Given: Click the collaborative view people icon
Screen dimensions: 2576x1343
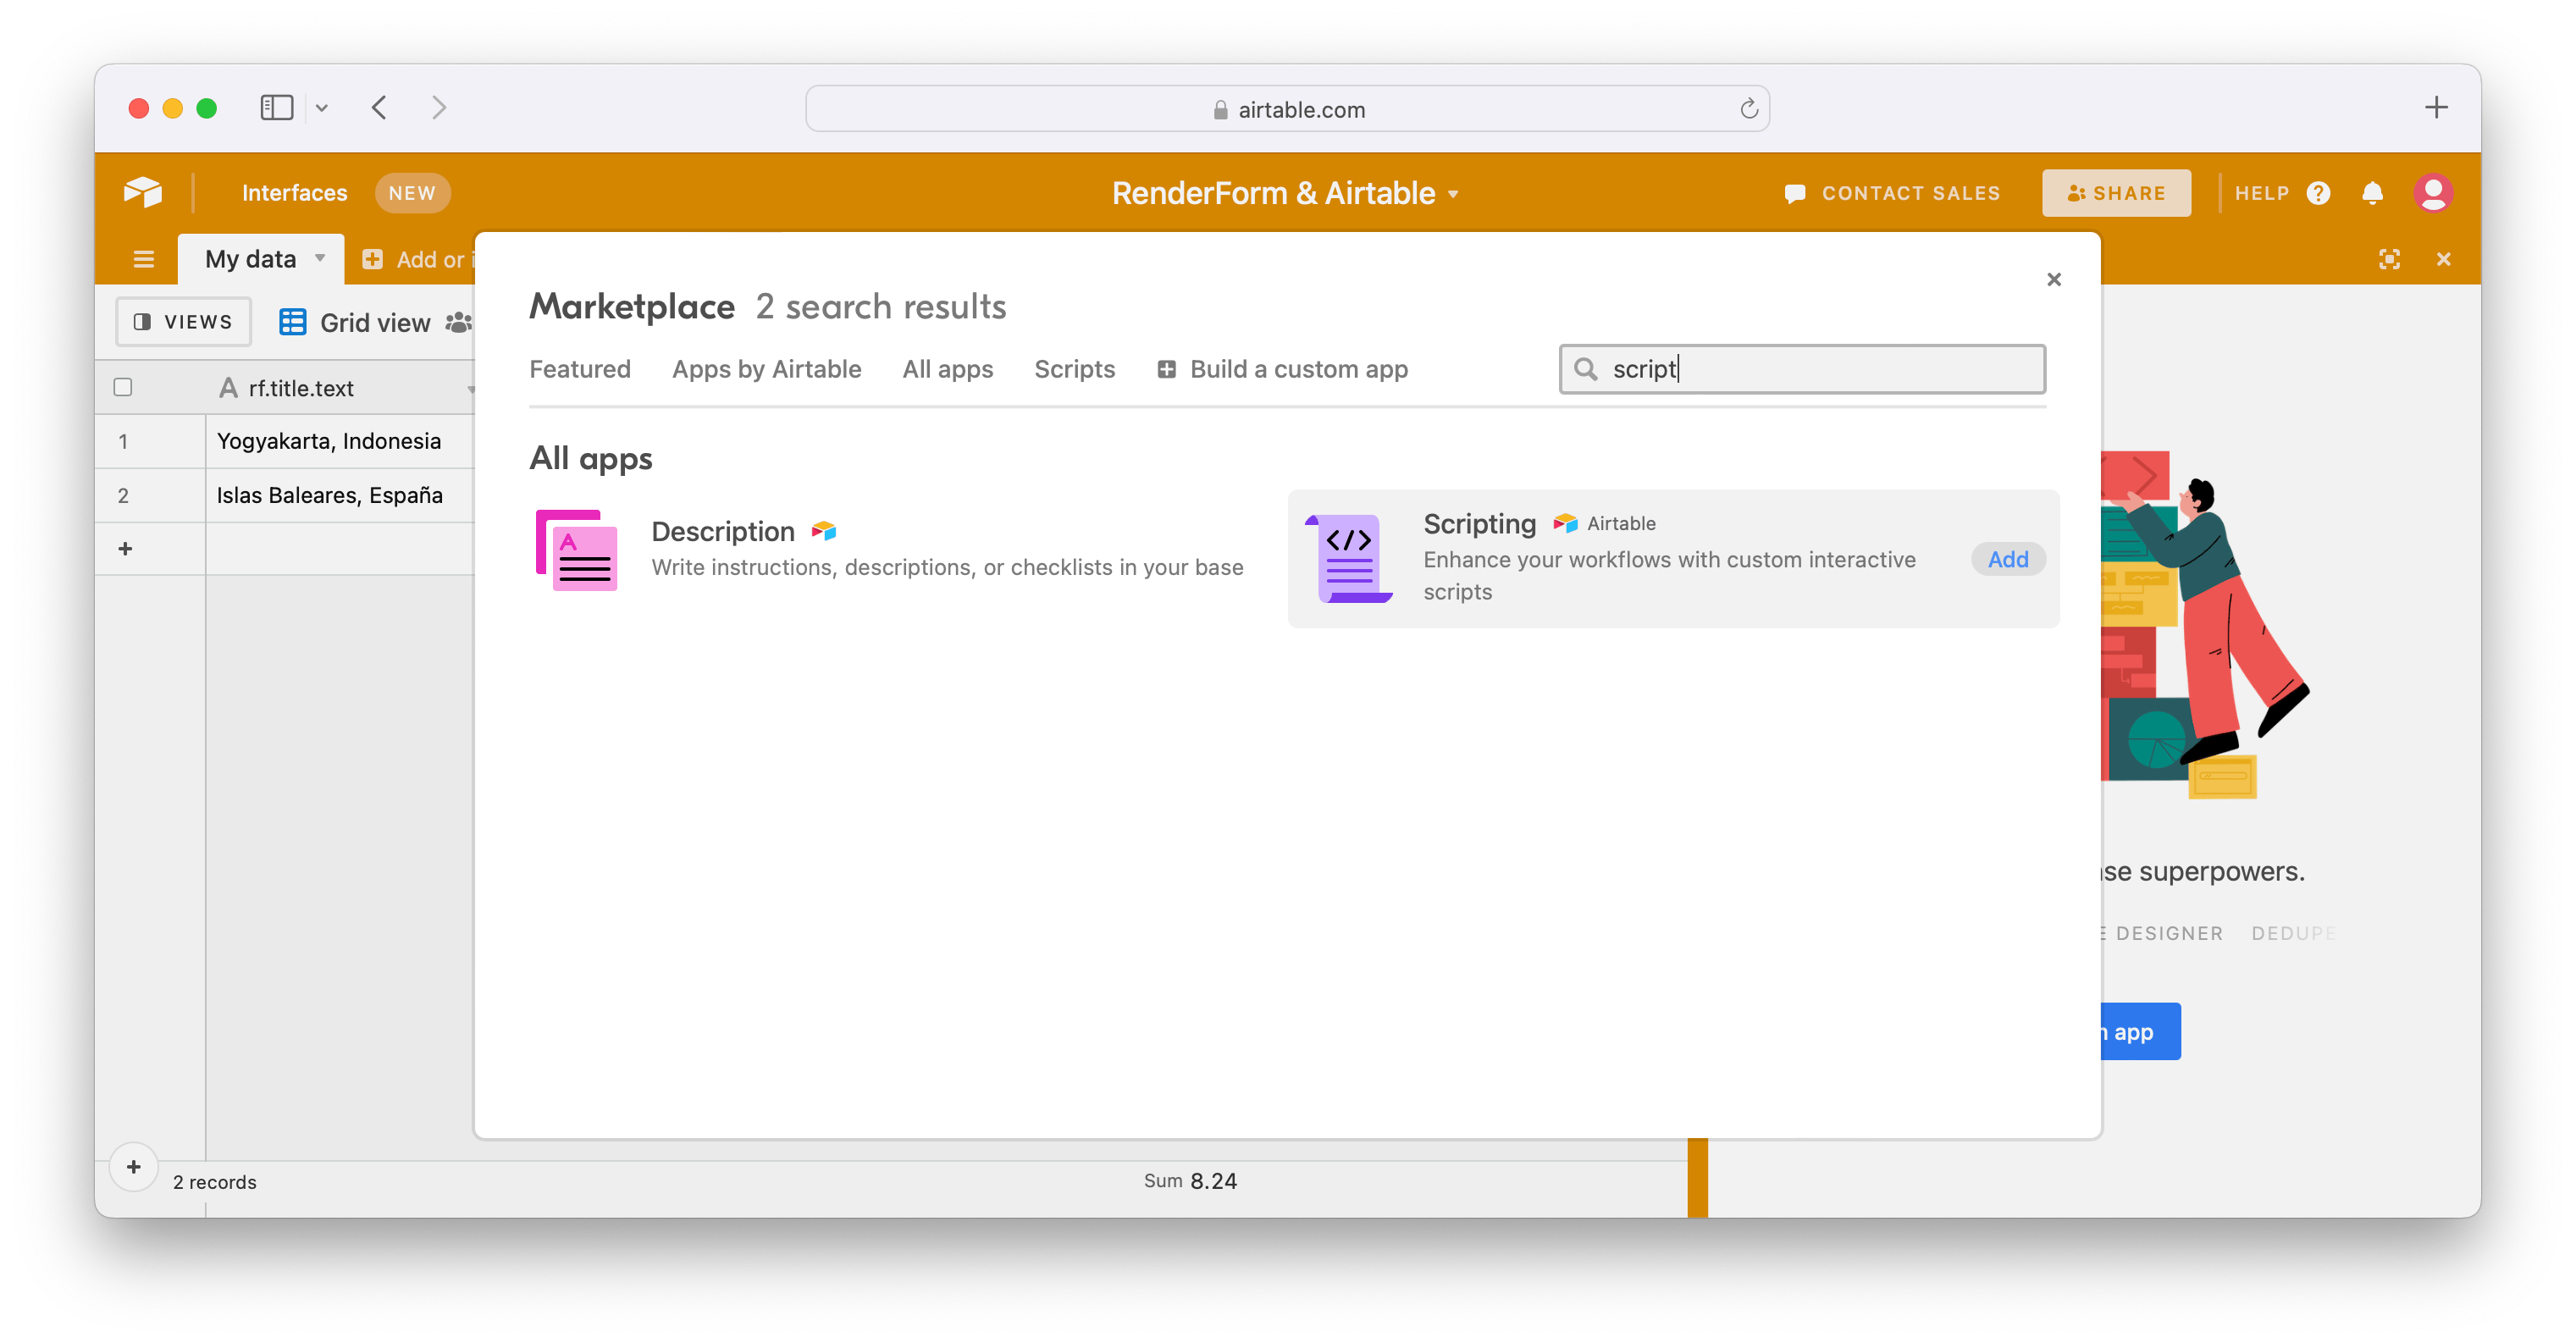Looking at the screenshot, I should click(x=458, y=322).
